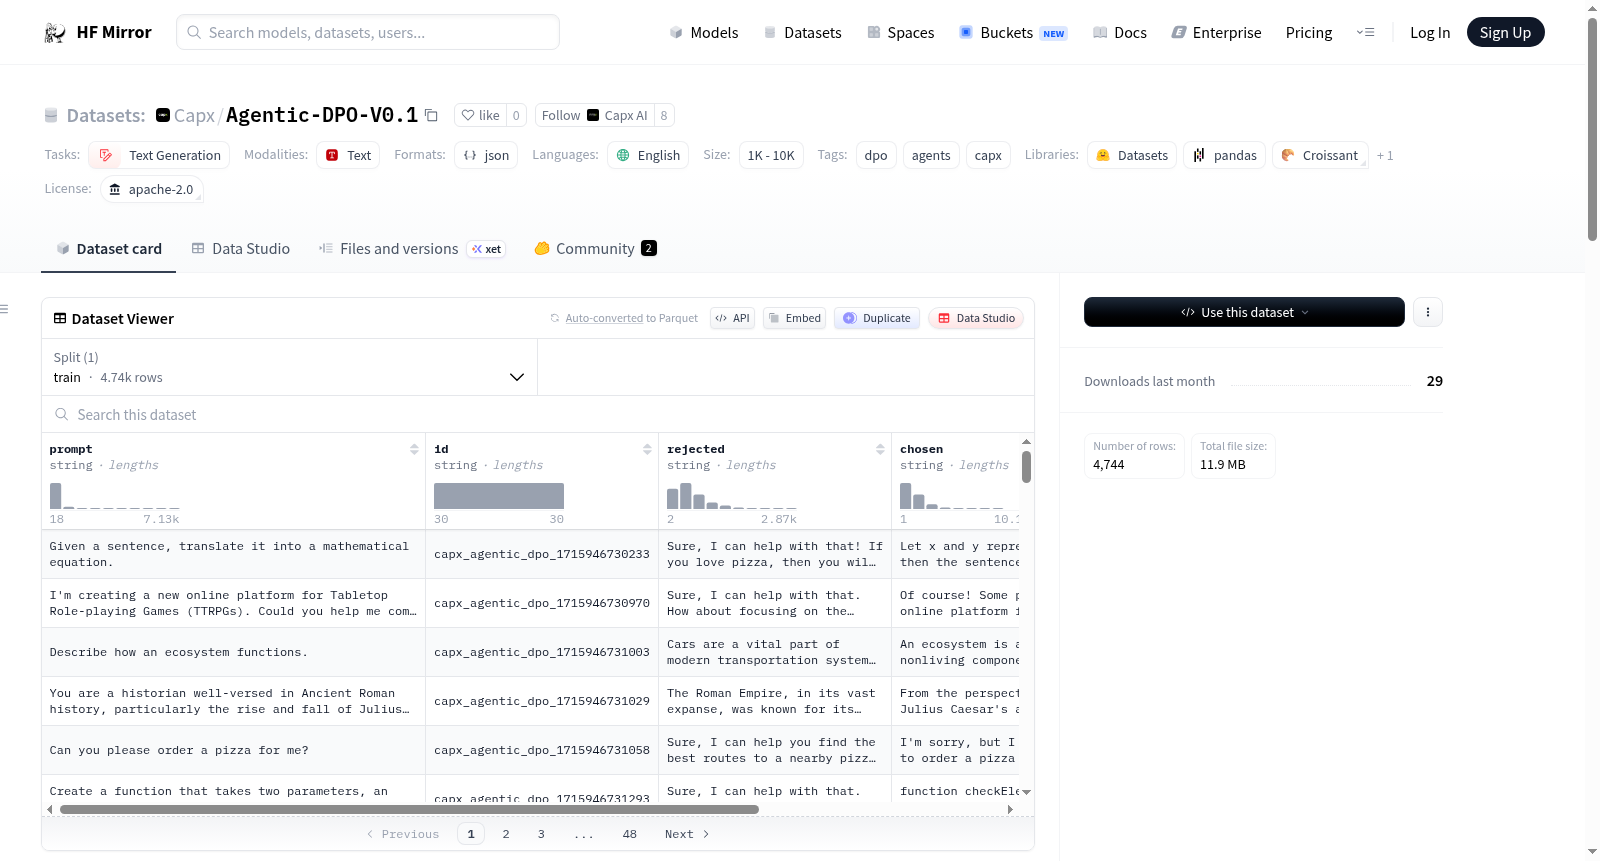Click the Datasets library tag

tap(1132, 155)
